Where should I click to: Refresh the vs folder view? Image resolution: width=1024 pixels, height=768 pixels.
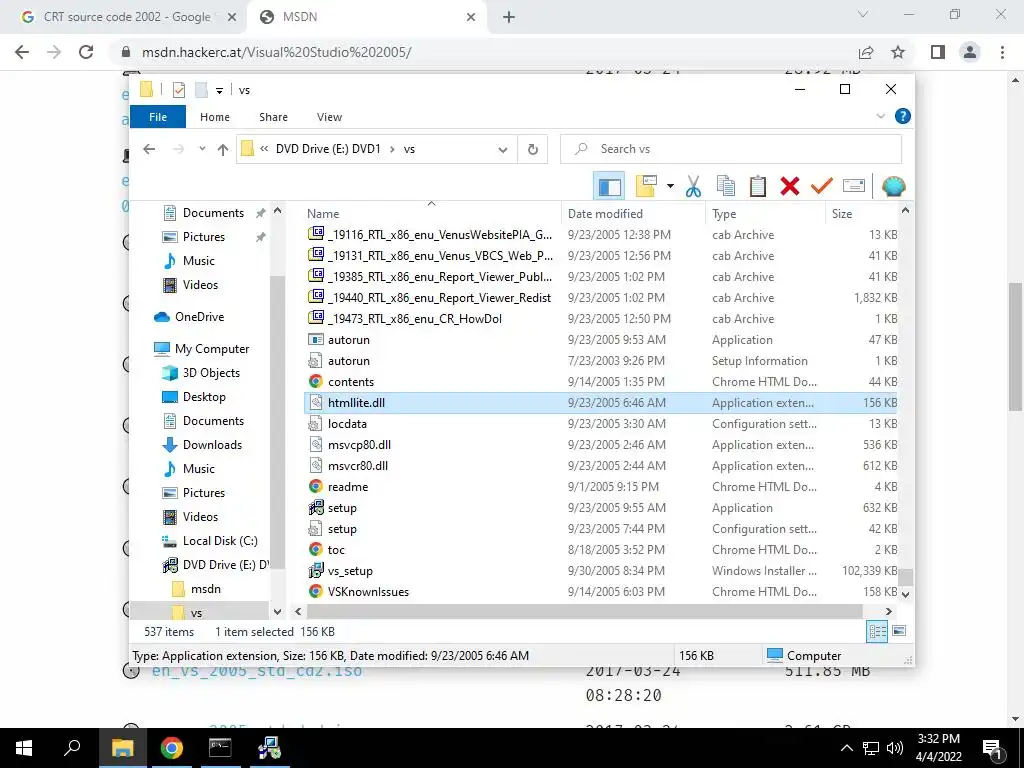coord(533,150)
